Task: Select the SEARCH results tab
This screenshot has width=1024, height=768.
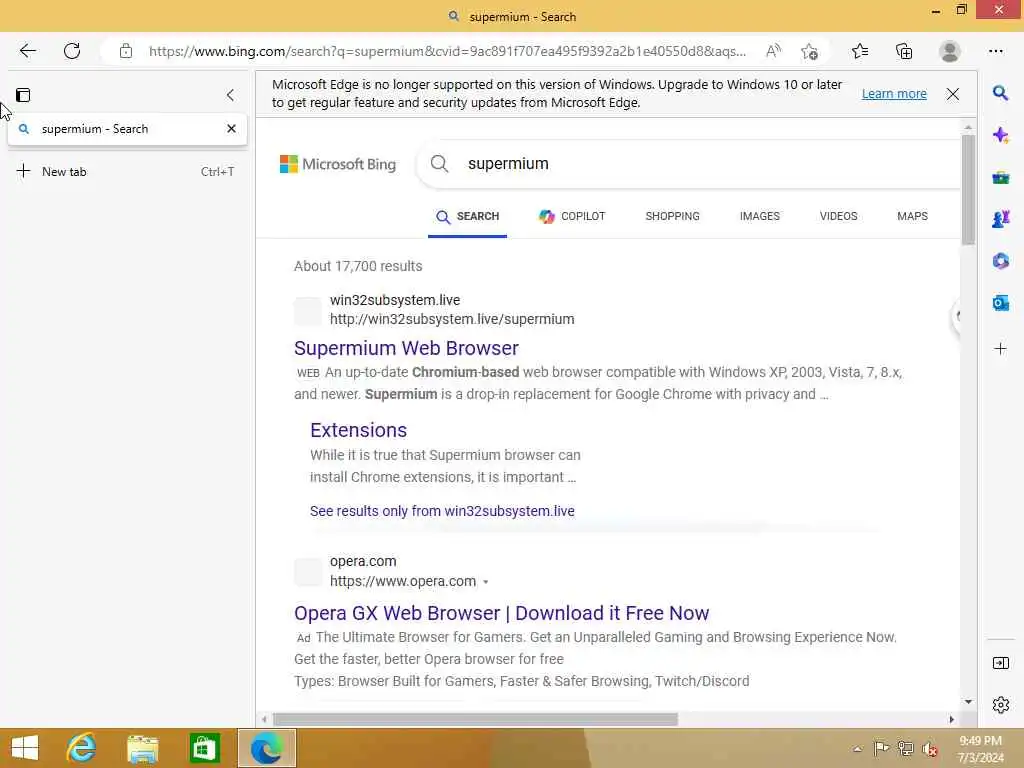Action: 468,217
